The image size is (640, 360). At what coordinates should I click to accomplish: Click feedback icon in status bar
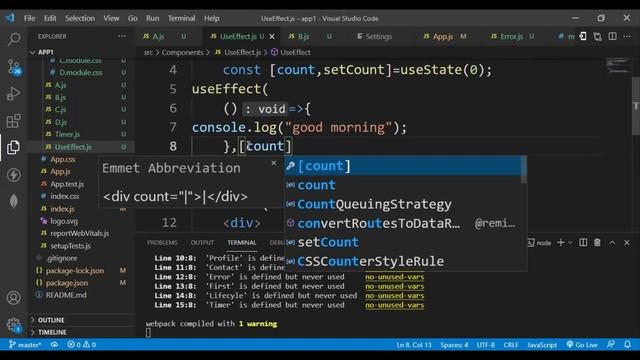coord(611,344)
